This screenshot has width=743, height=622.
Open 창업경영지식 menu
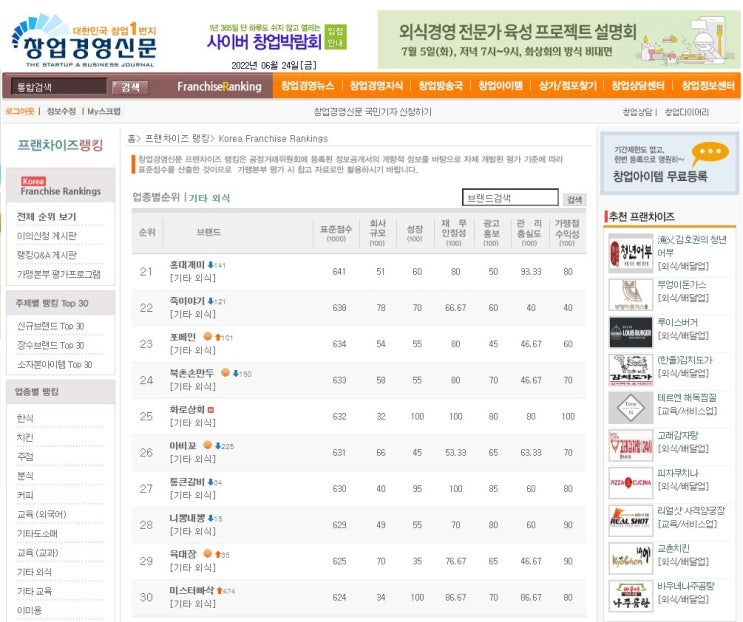coord(376,86)
